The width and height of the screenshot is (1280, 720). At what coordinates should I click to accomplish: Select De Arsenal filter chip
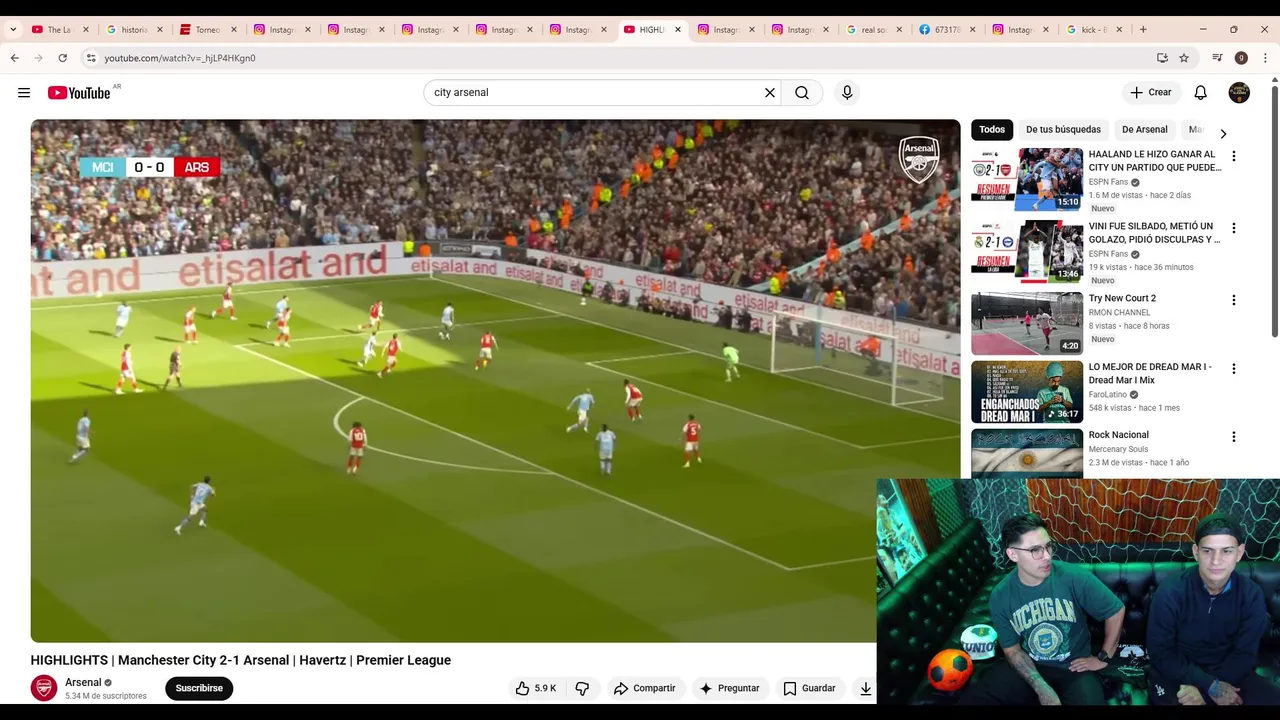tap(1144, 129)
